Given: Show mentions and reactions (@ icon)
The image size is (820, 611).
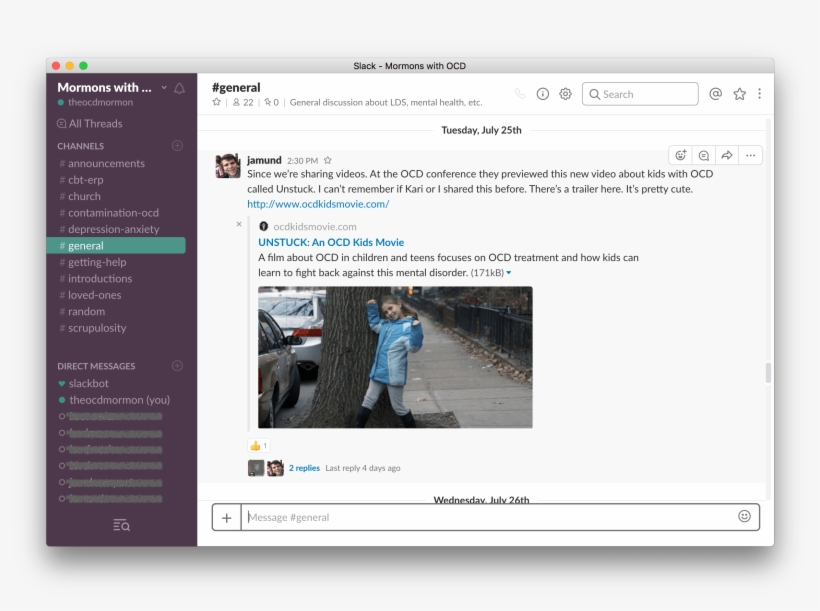Looking at the screenshot, I should (715, 94).
